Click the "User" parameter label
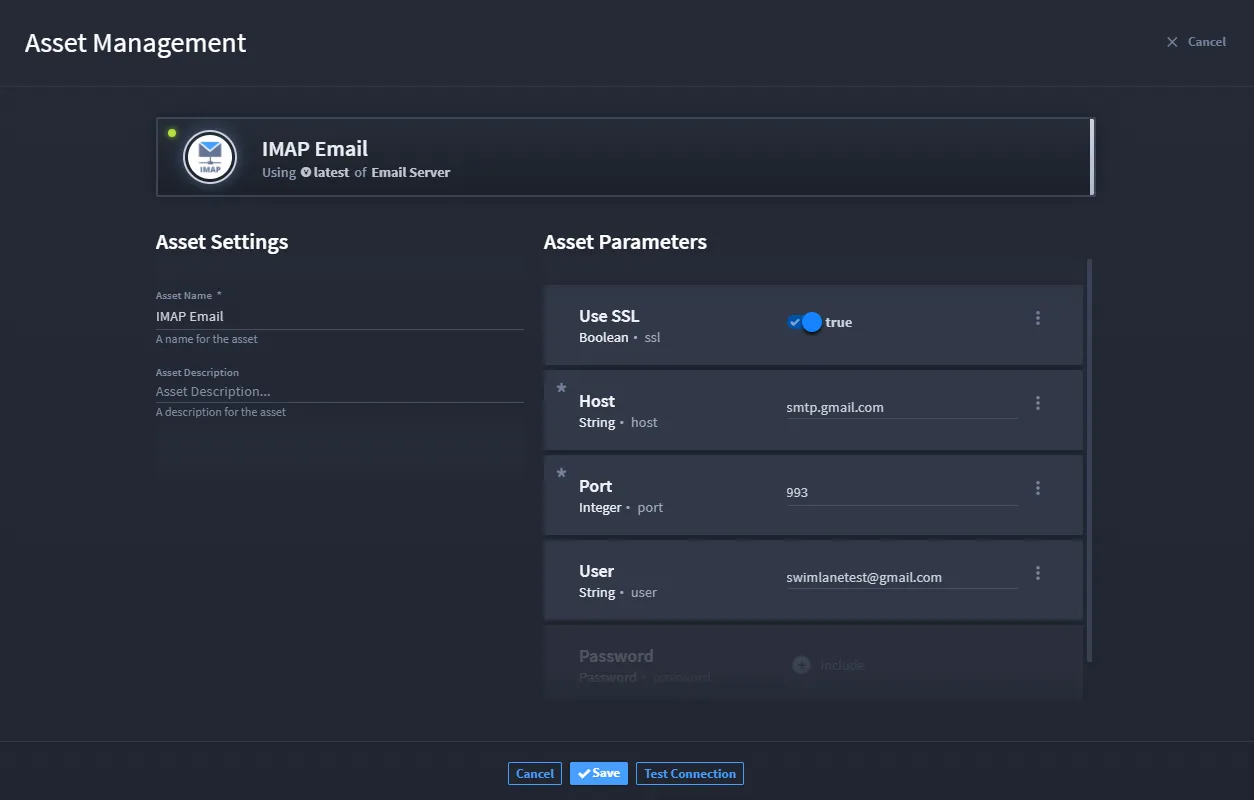This screenshot has width=1254, height=800. 597,571
